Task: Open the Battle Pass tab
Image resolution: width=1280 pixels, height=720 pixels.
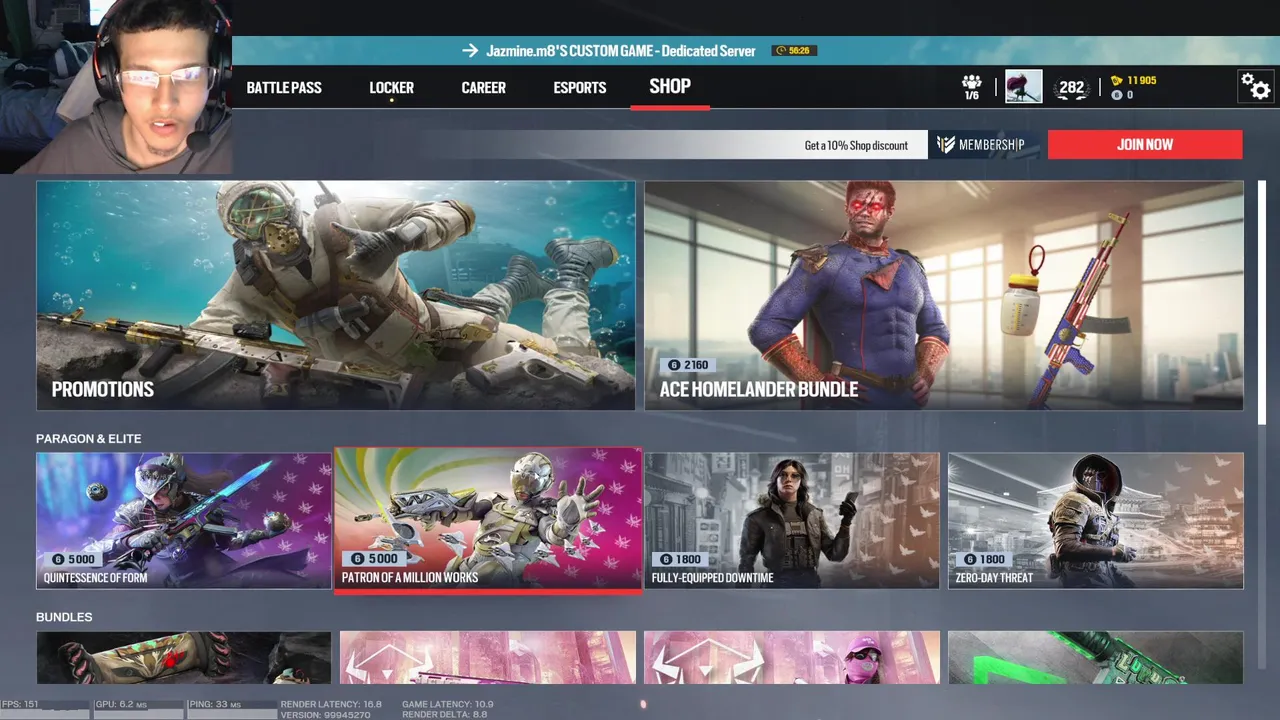Action: point(284,88)
